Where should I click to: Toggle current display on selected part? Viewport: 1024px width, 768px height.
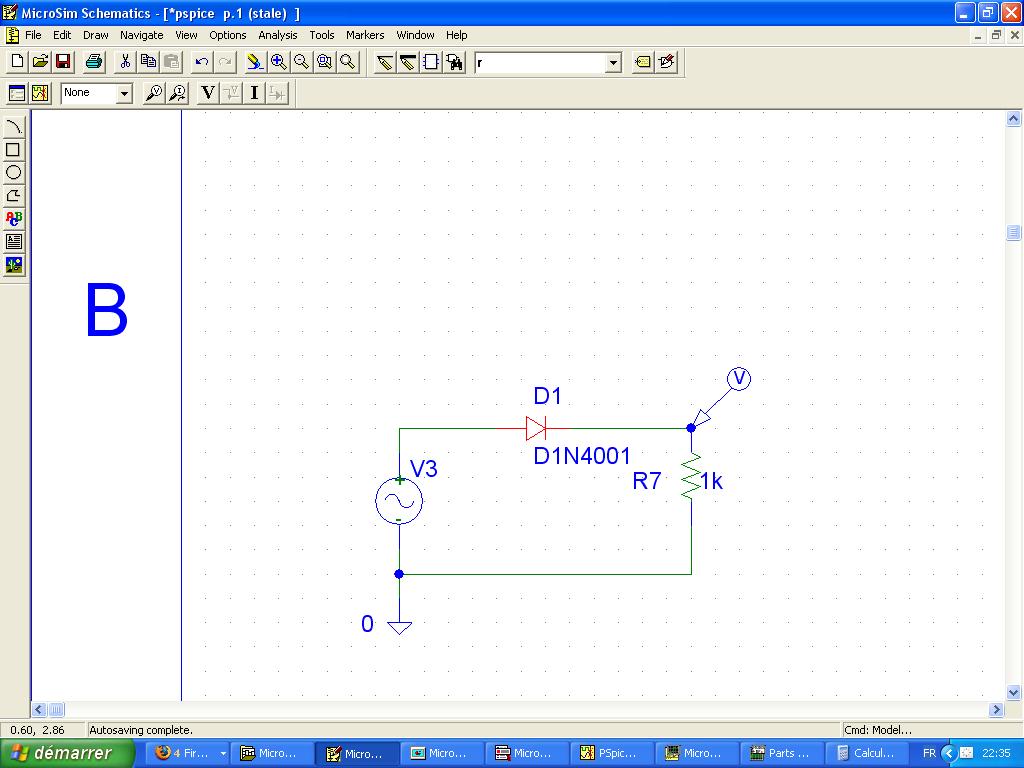point(277,93)
